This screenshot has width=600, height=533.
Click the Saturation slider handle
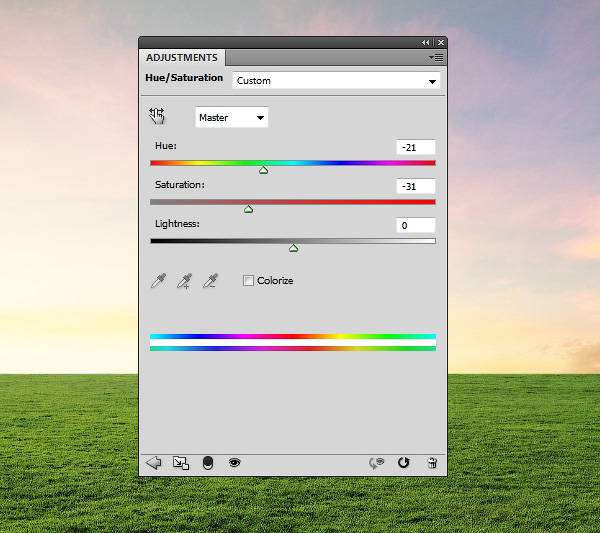click(x=248, y=209)
